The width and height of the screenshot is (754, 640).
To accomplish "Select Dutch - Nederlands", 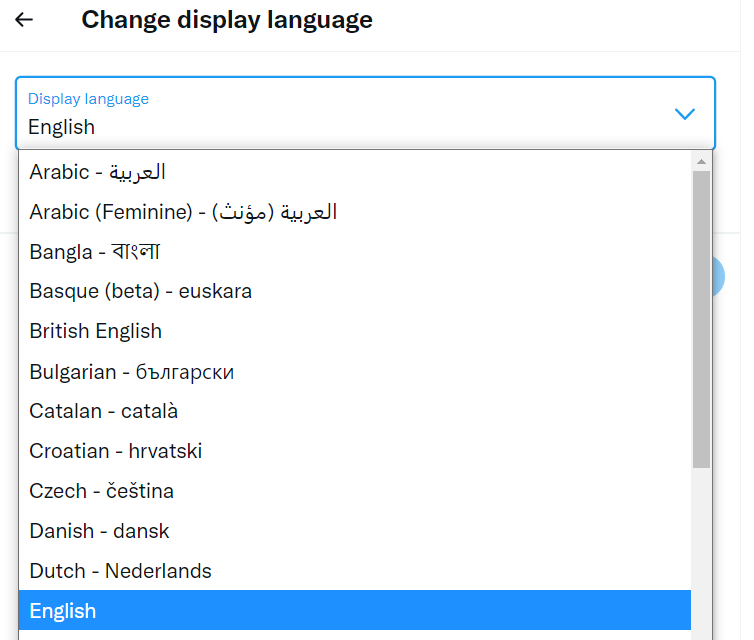I will [x=355, y=571].
